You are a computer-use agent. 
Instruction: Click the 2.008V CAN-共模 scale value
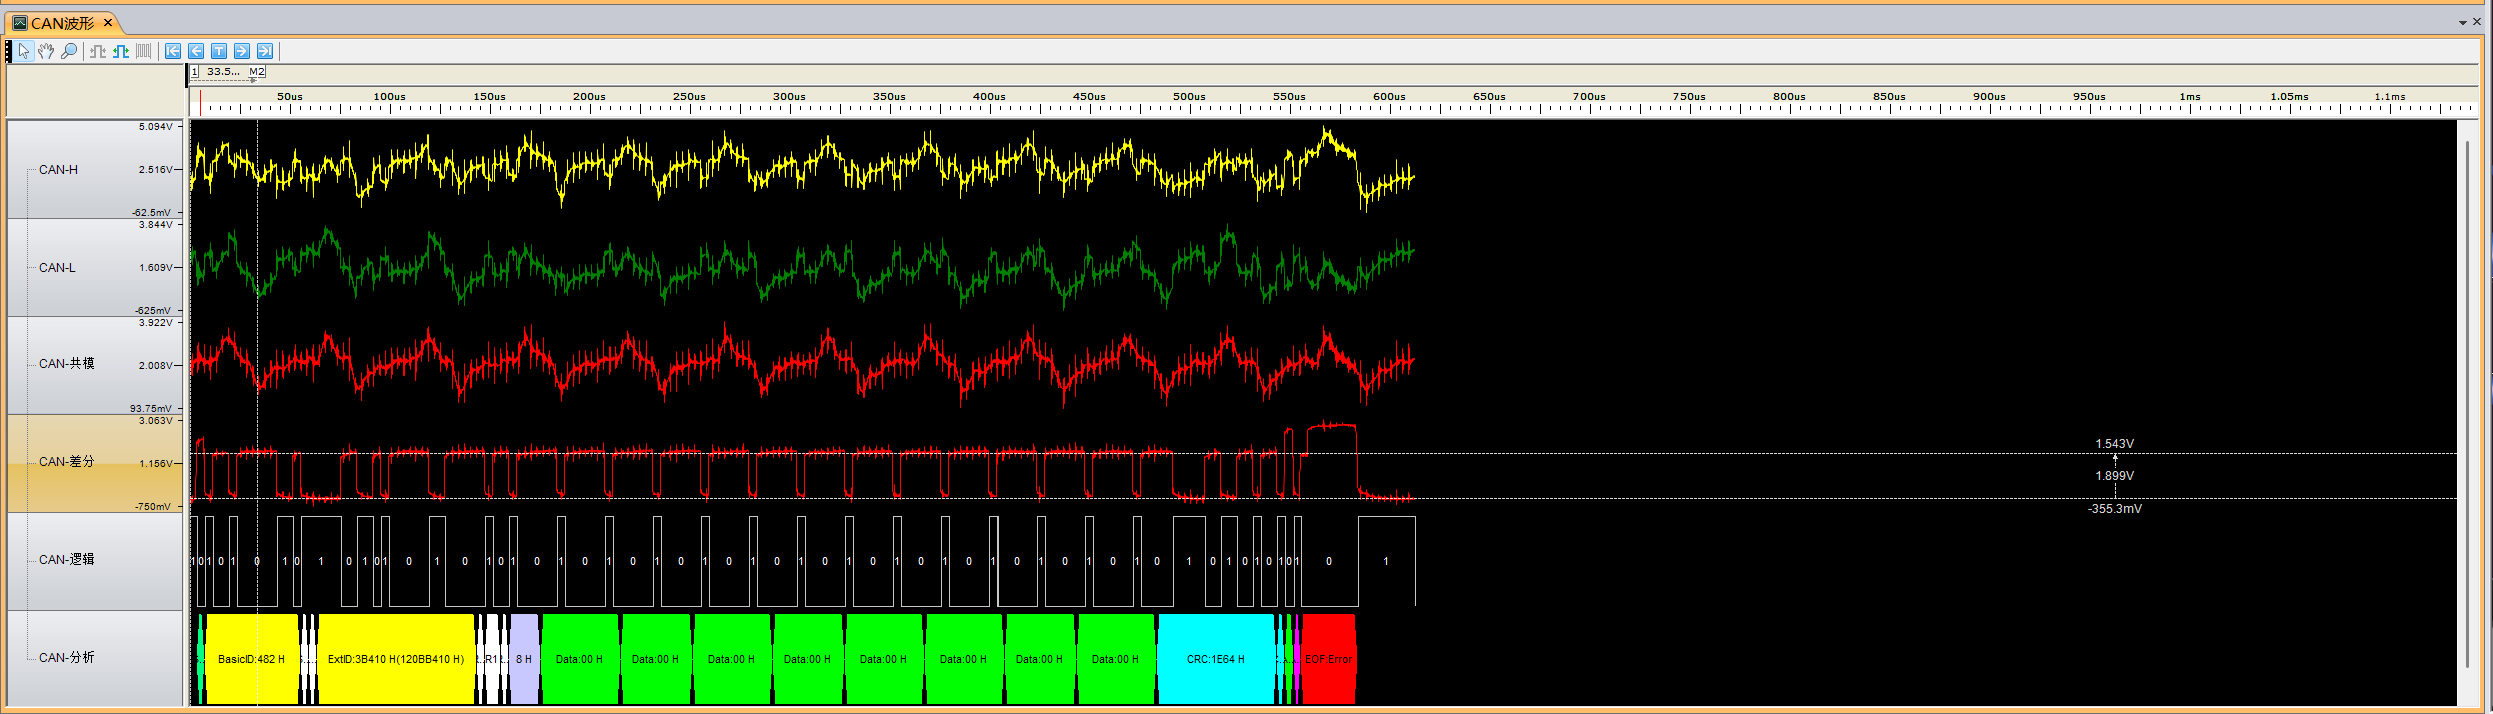pyautogui.click(x=155, y=366)
